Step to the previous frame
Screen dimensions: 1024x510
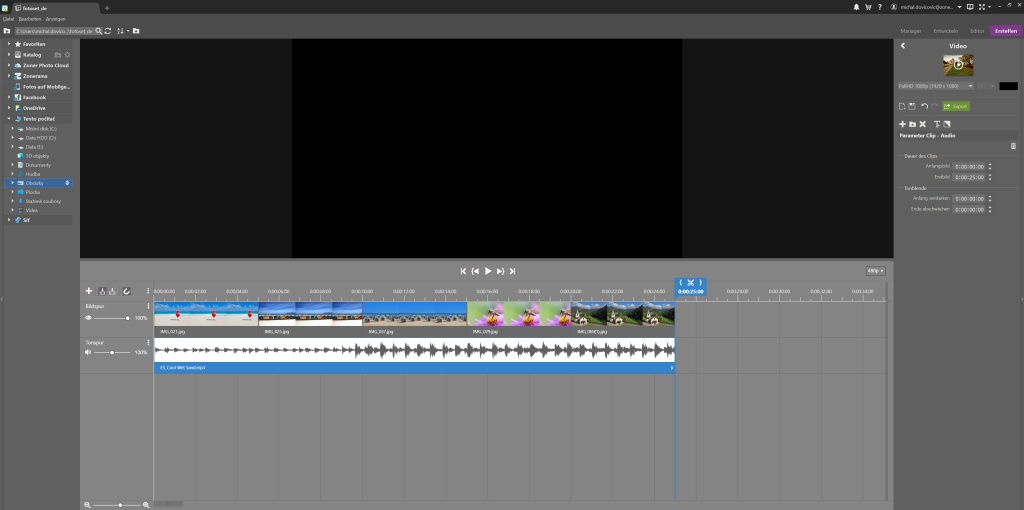(475, 271)
